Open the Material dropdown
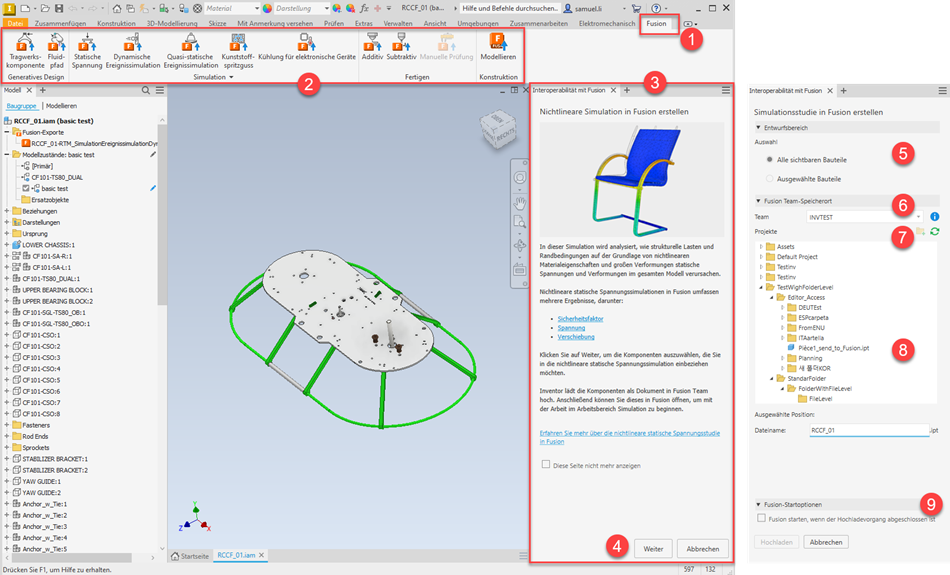The height and width of the screenshot is (575, 950). pyautogui.click(x=232, y=8)
